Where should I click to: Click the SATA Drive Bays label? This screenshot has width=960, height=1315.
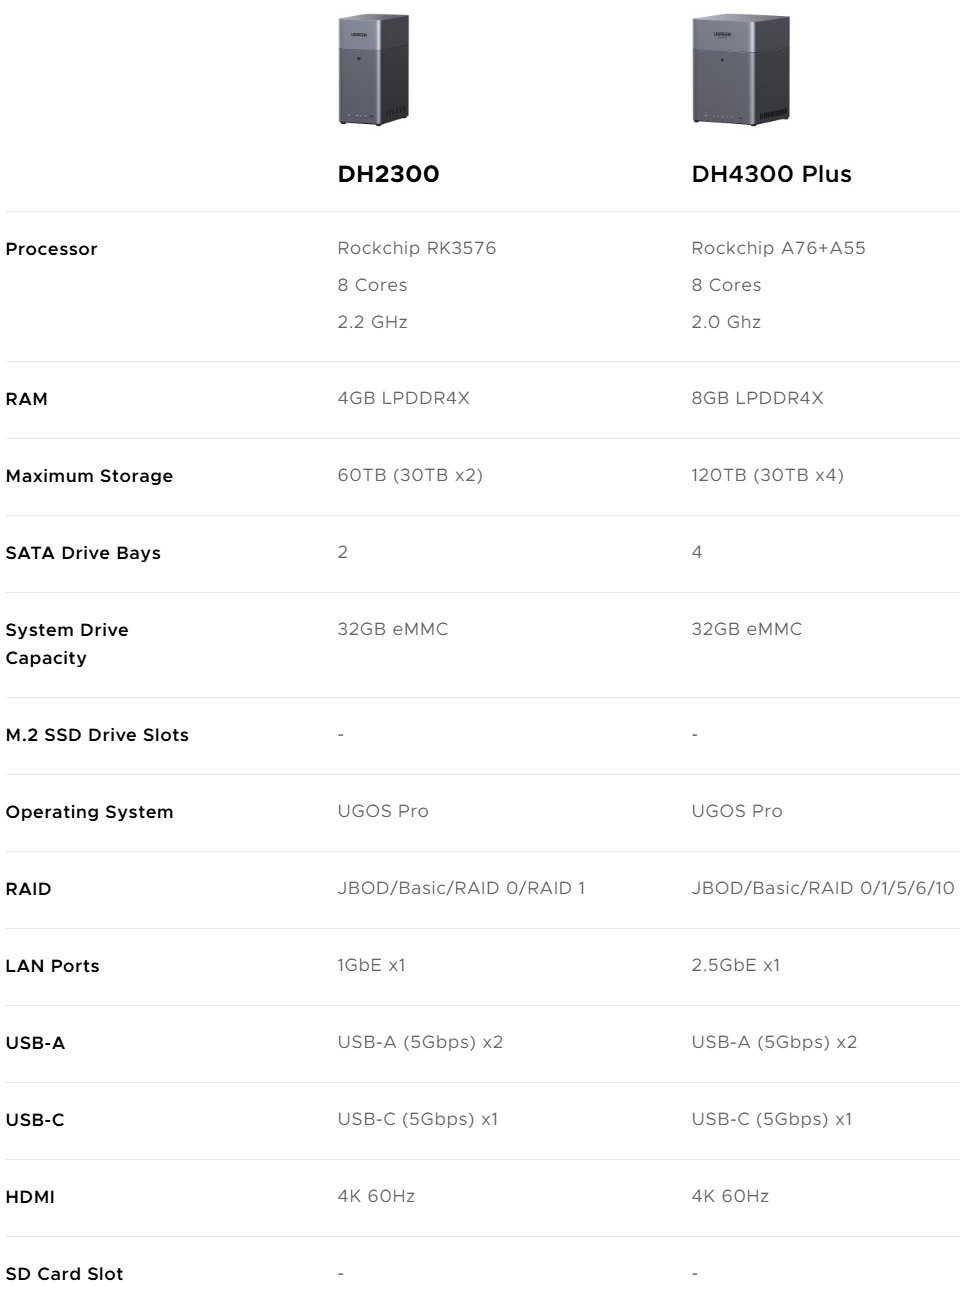tap(83, 553)
